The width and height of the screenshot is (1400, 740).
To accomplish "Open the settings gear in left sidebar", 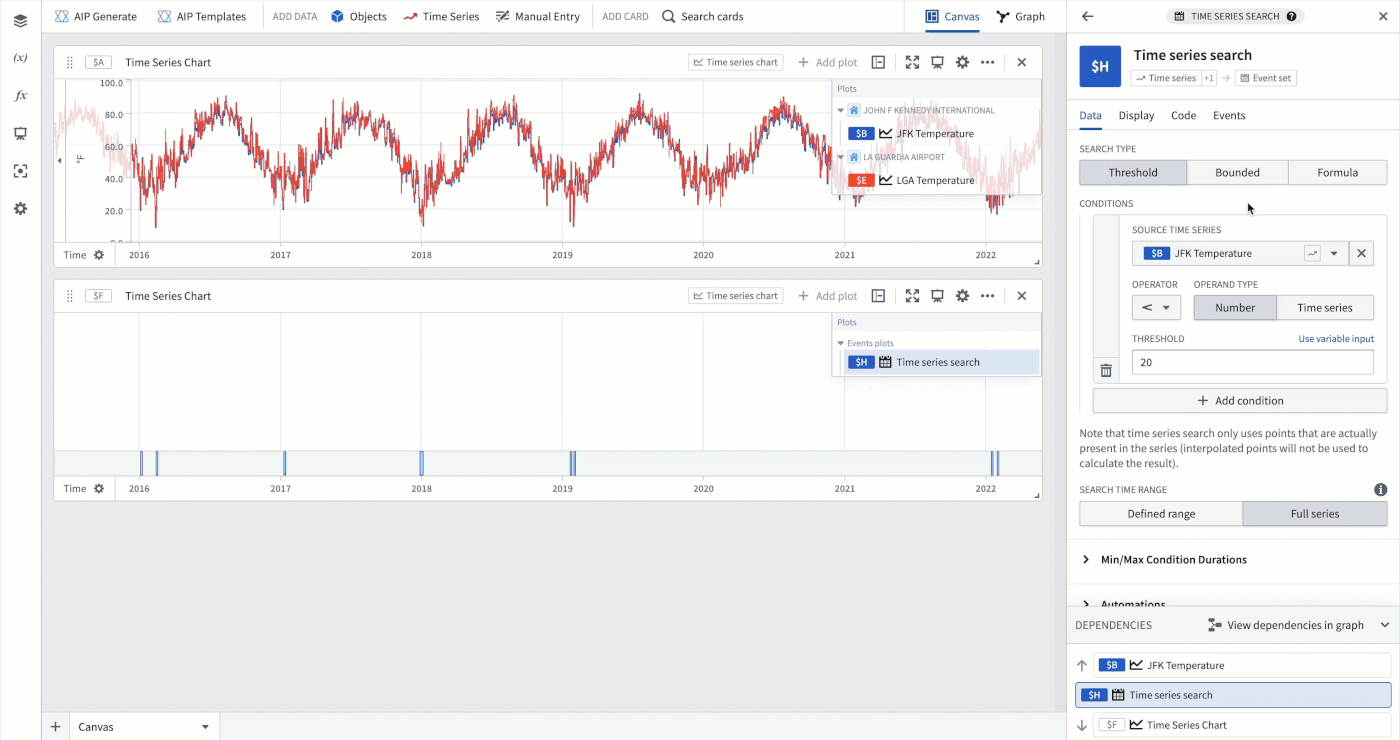I will pos(20,209).
